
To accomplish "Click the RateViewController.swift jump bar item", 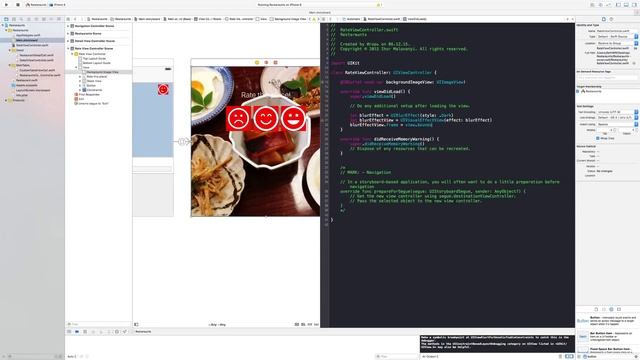I will (382, 19).
